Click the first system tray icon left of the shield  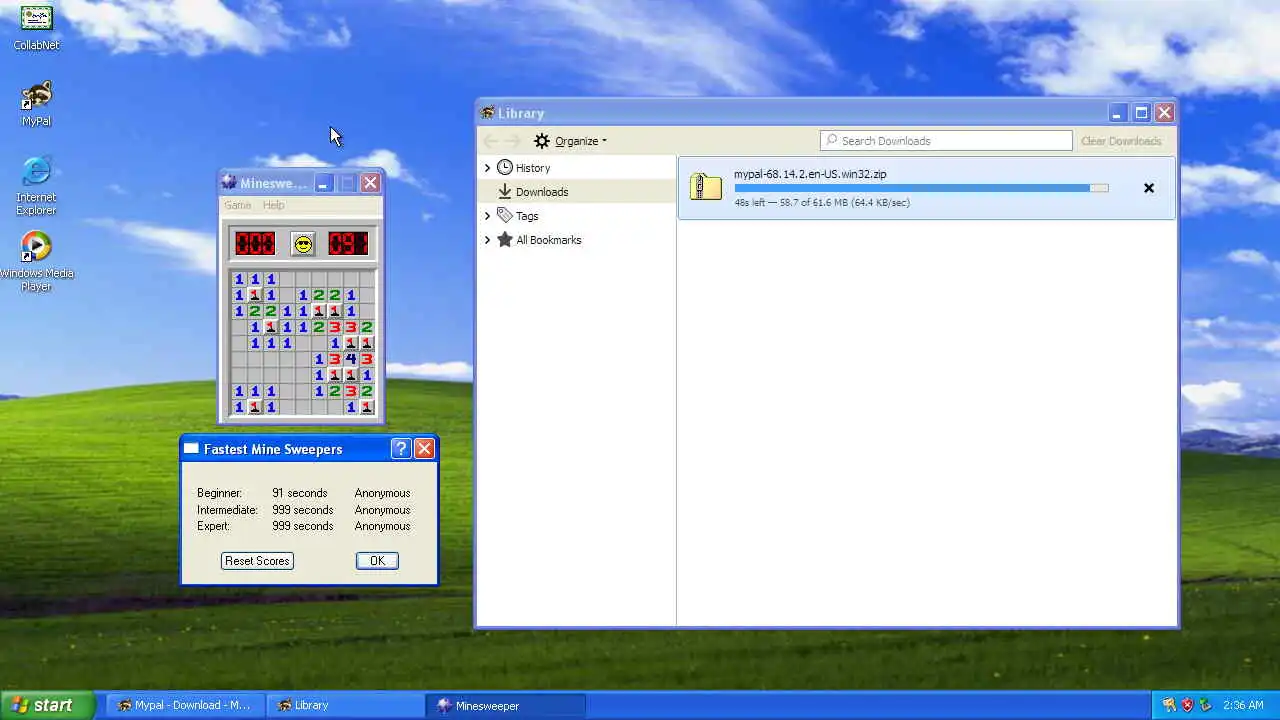(1169, 705)
